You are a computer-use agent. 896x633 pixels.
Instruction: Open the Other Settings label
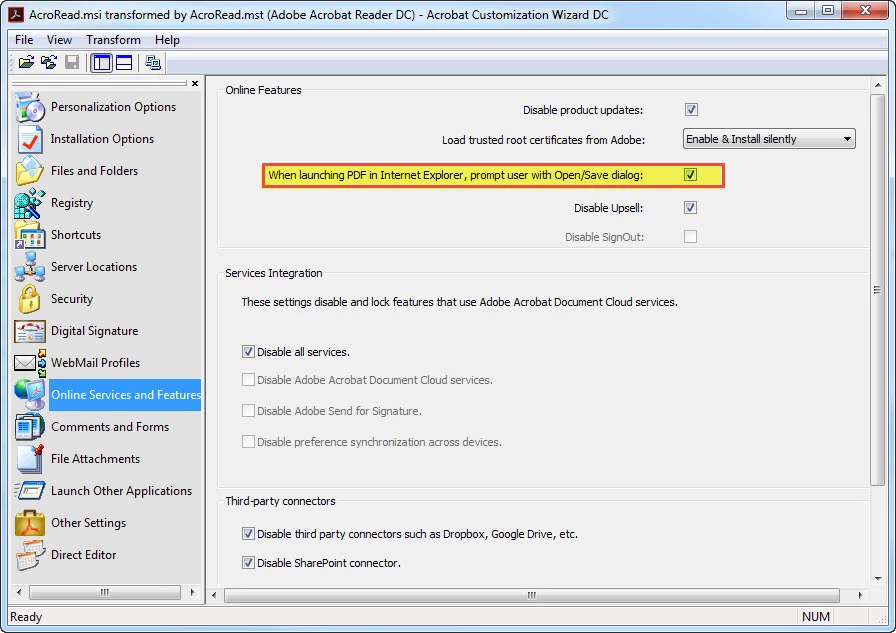click(89, 523)
